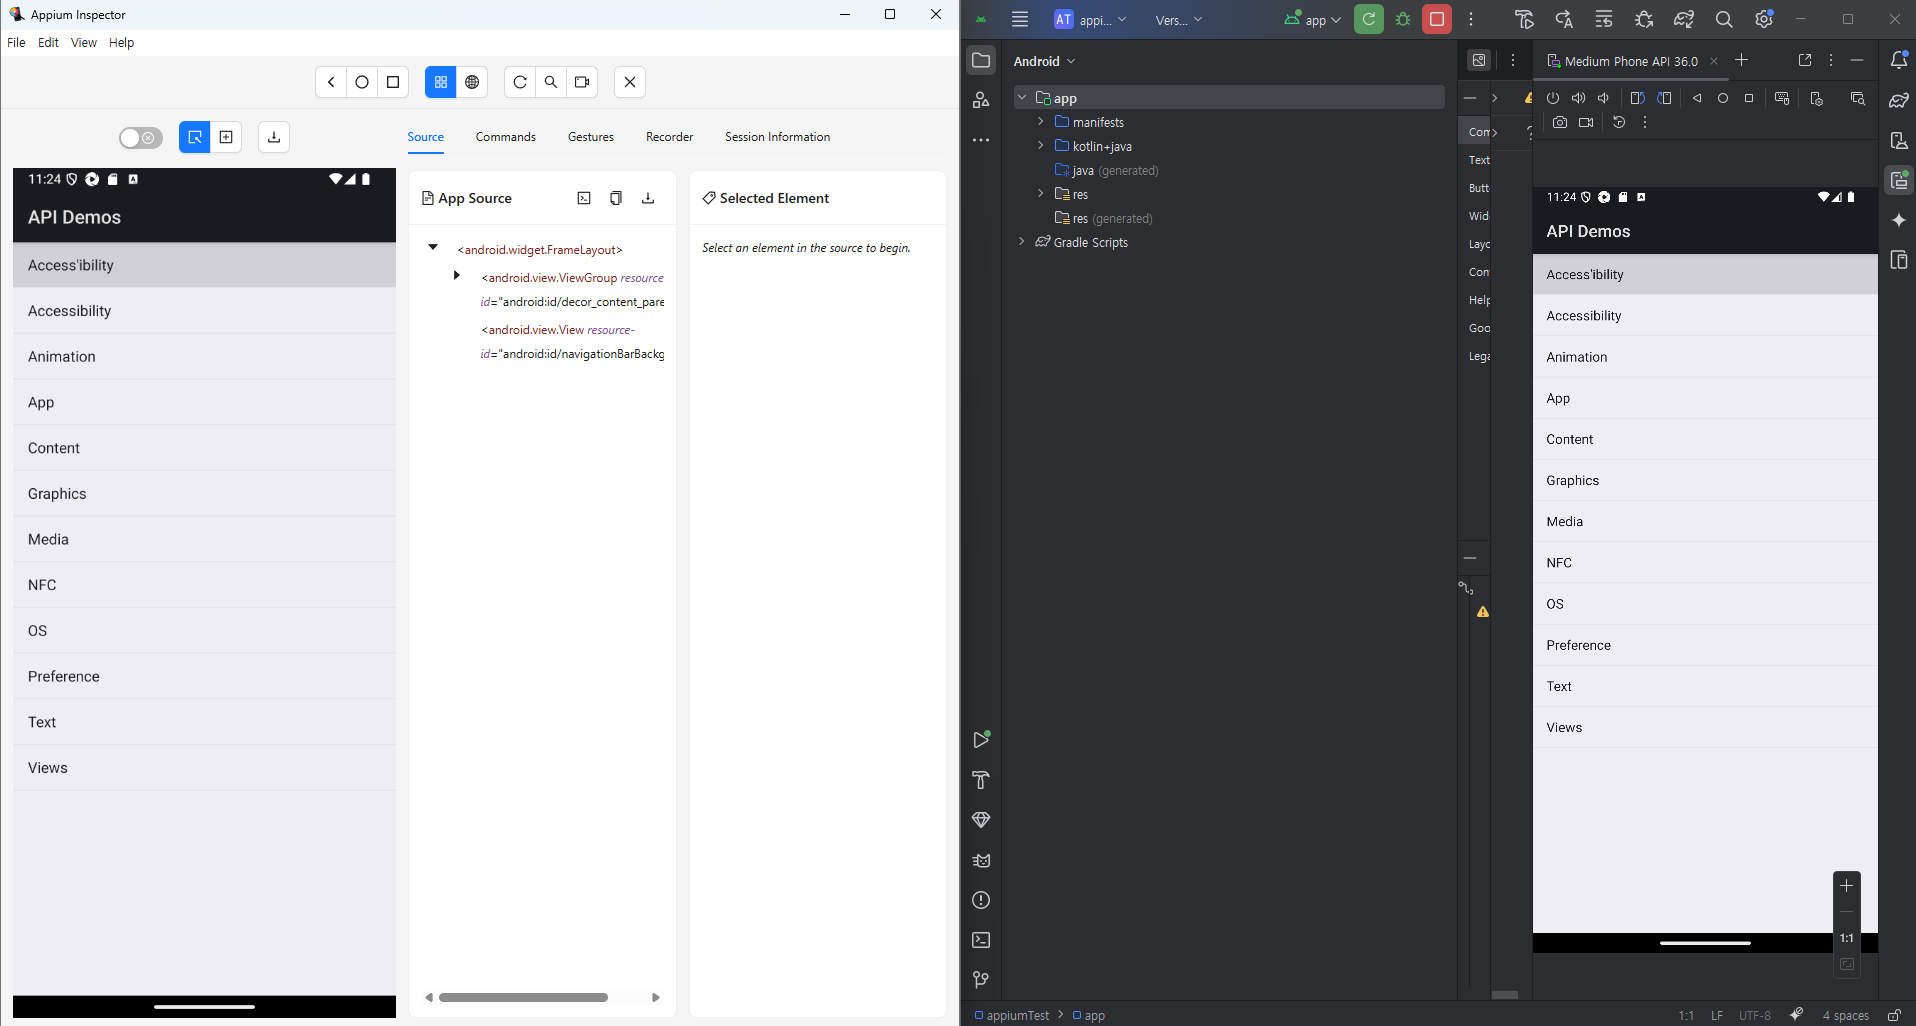This screenshot has height=1026, width=1916.
Task: Open the File menu in Appium Inspector
Action: [x=16, y=43]
